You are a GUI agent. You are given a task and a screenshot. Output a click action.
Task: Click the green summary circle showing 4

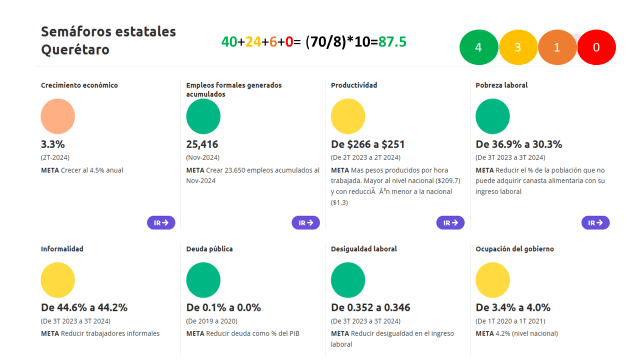pos(478,47)
